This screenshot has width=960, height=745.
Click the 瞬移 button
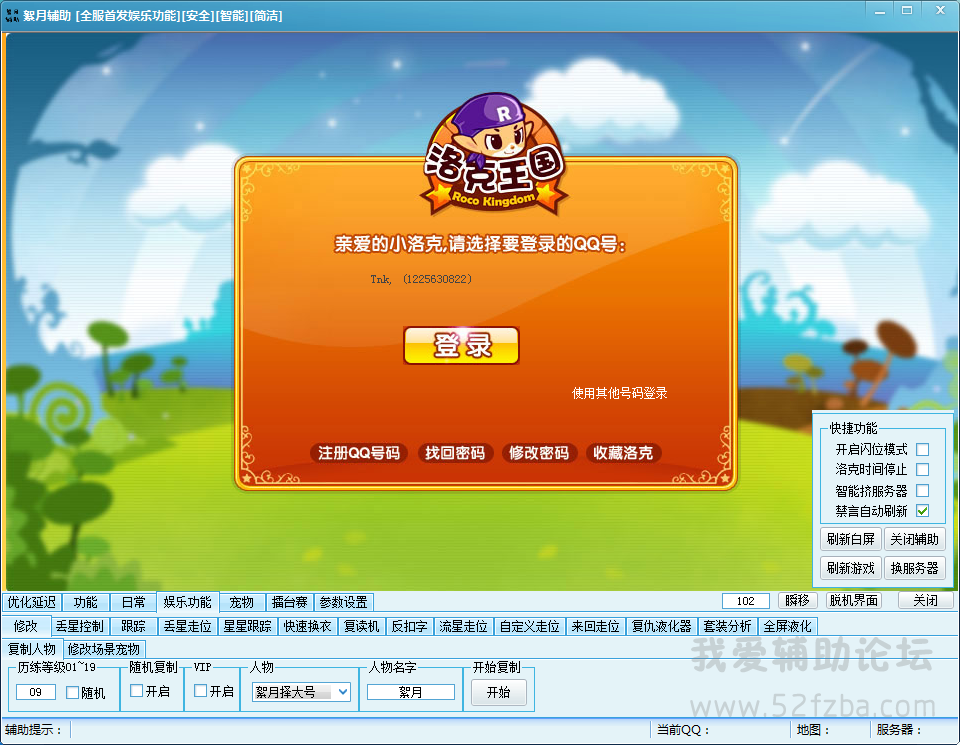(x=797, y=601)
